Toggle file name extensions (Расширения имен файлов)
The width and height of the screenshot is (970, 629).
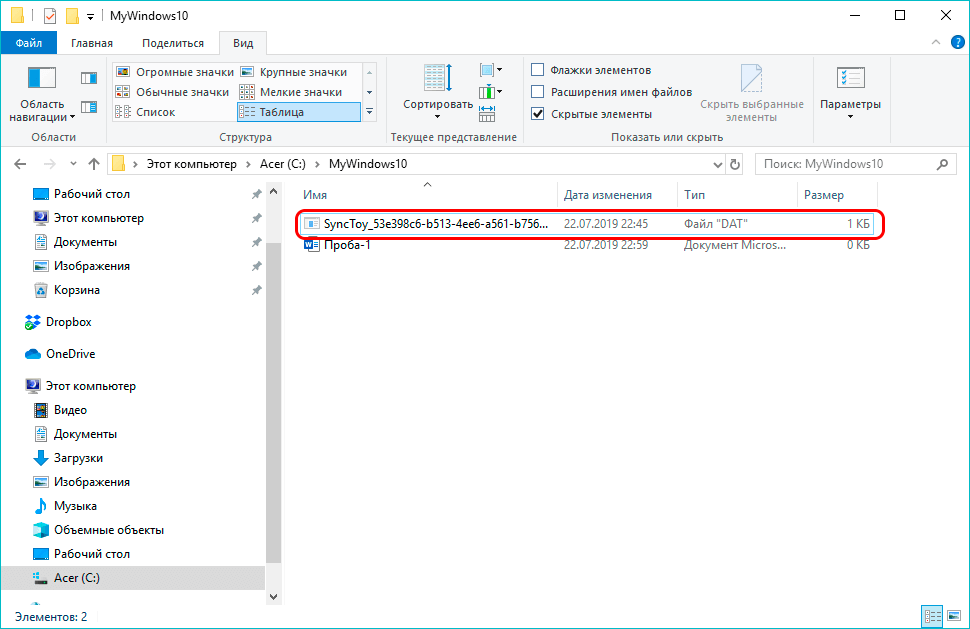(538, 92)
